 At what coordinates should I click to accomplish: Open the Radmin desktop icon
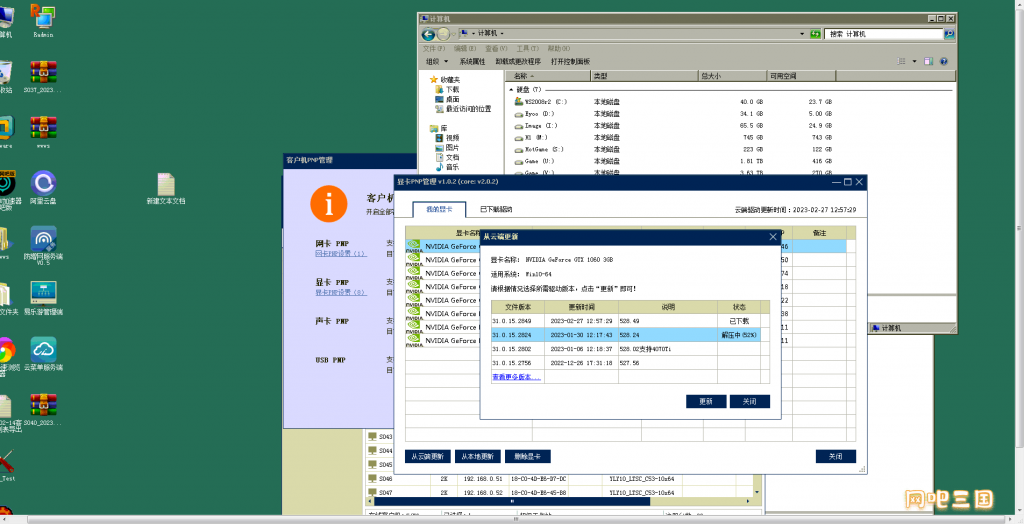click(43, 20)
